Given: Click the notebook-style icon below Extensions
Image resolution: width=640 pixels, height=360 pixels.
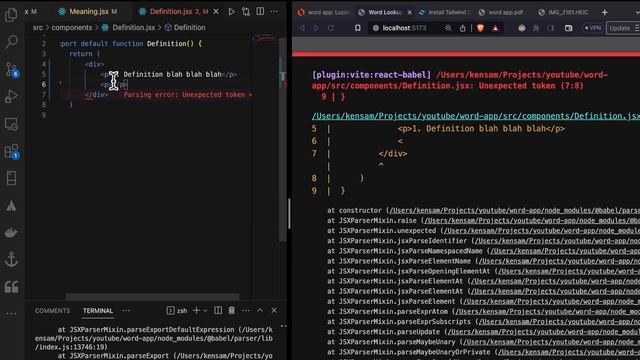Looking at the screenshot, I should point(11,178).
